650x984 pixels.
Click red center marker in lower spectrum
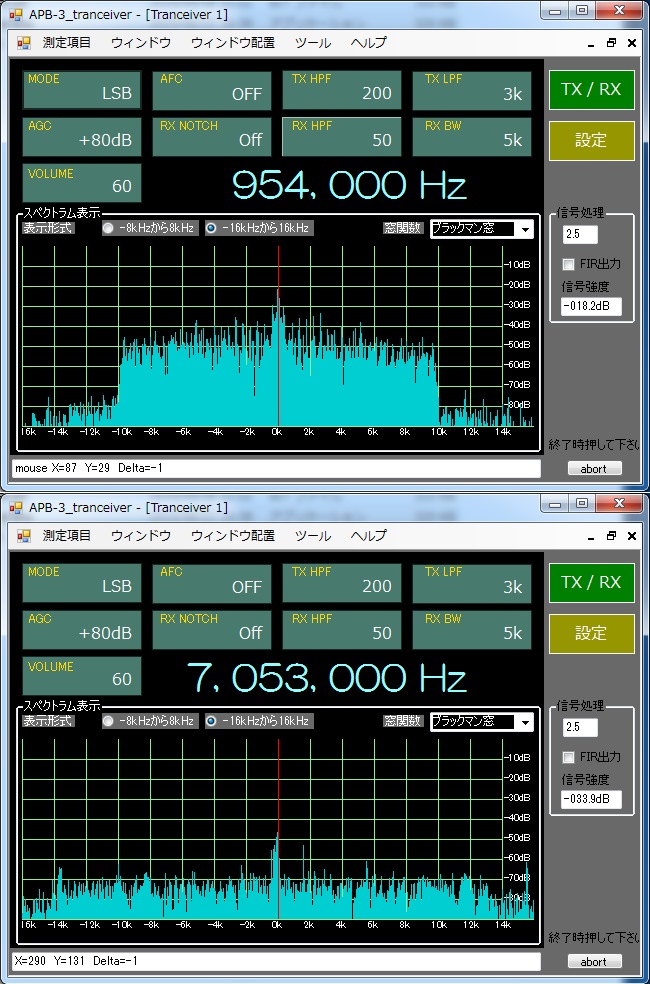[x=278, y=829]
